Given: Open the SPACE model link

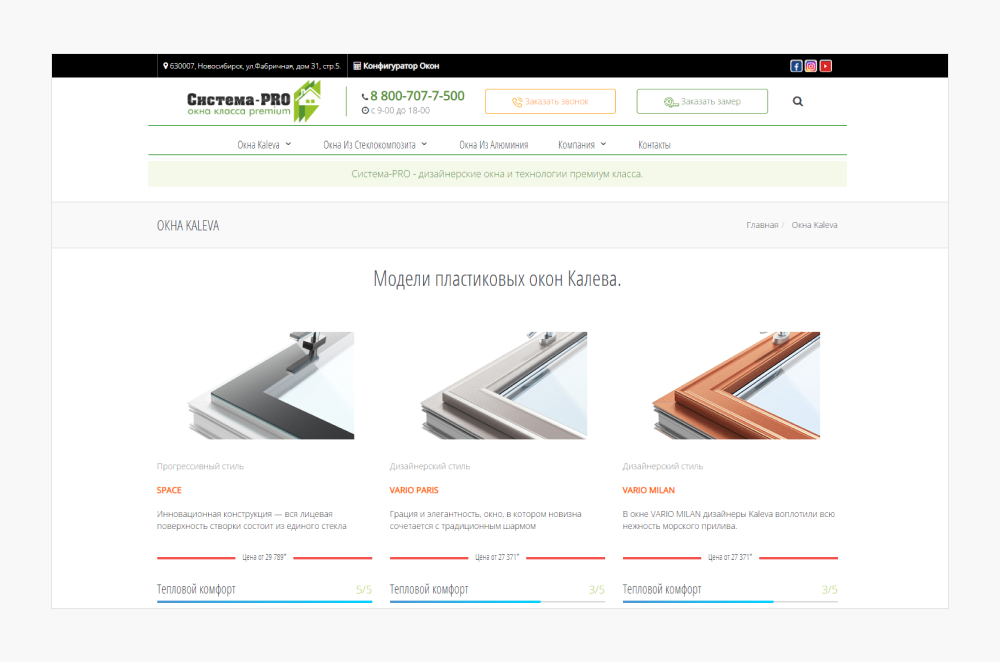Looking at the screenshot, I should [169, 490].
